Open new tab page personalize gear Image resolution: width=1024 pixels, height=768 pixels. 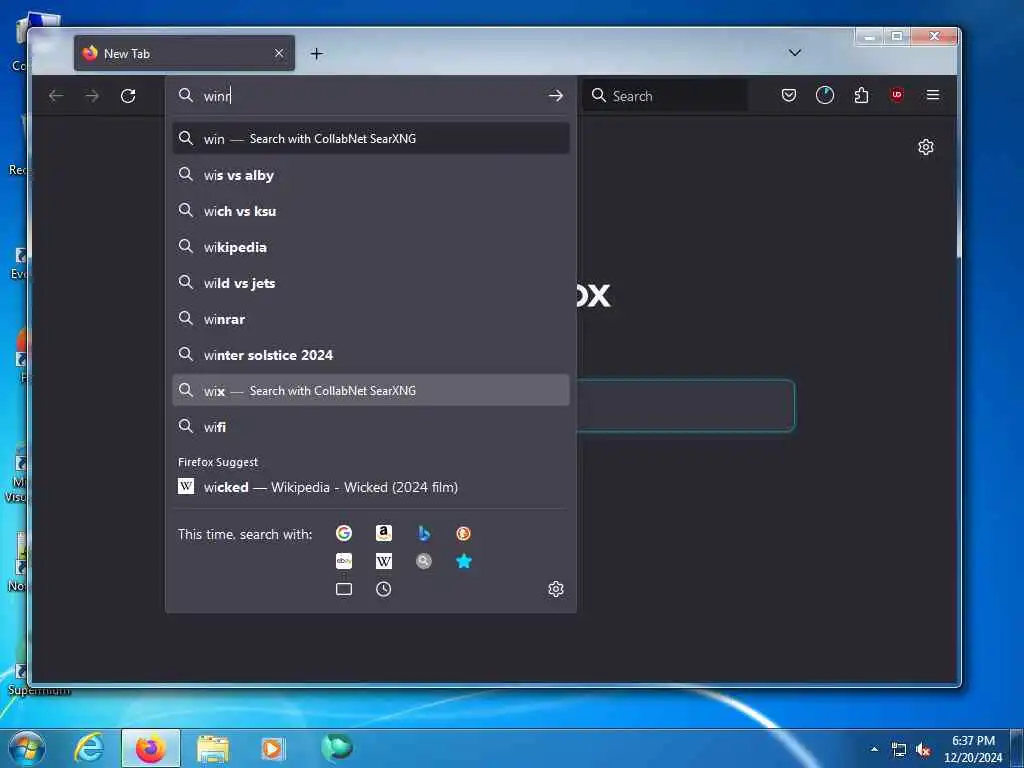tap(925, 147)
